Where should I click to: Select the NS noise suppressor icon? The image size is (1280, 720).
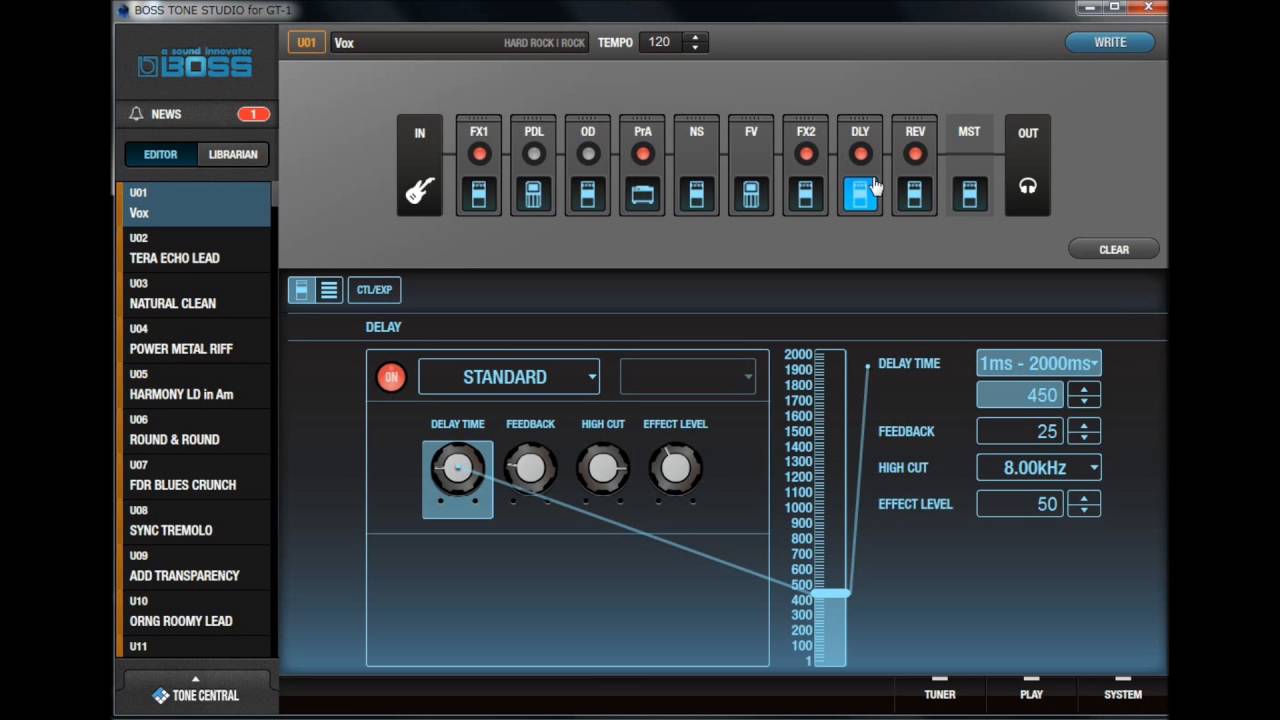pyautogui.click(x=697, y=194)
